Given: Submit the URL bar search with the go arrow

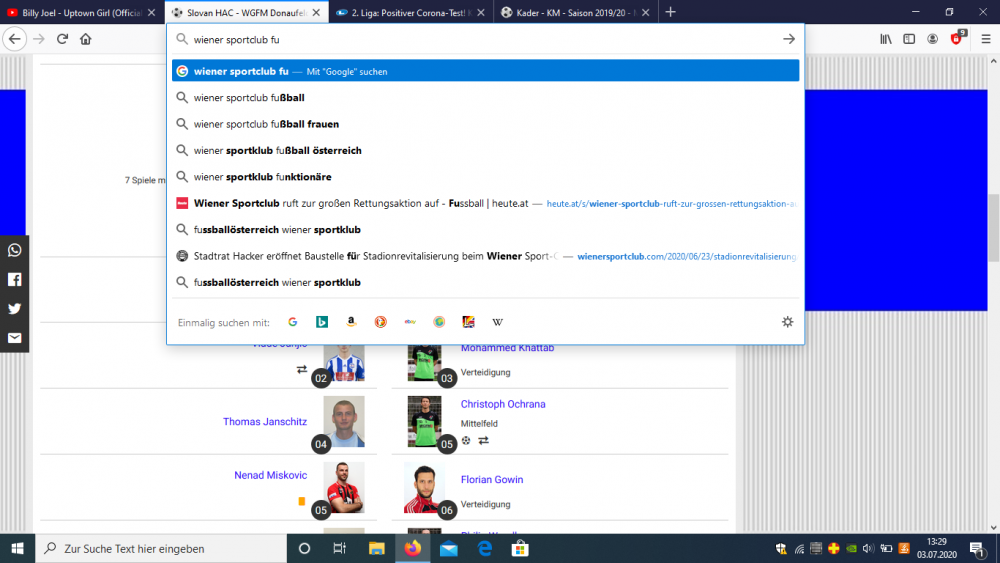Looking at the screenshot, I should coord(789,40).
